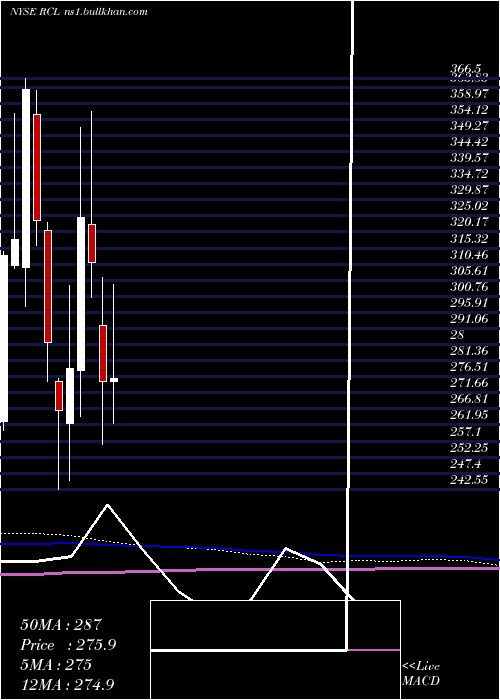Click the 358.97 price level label
The height and width of the screenshot is (700, 500).
[x=469, y=94]
